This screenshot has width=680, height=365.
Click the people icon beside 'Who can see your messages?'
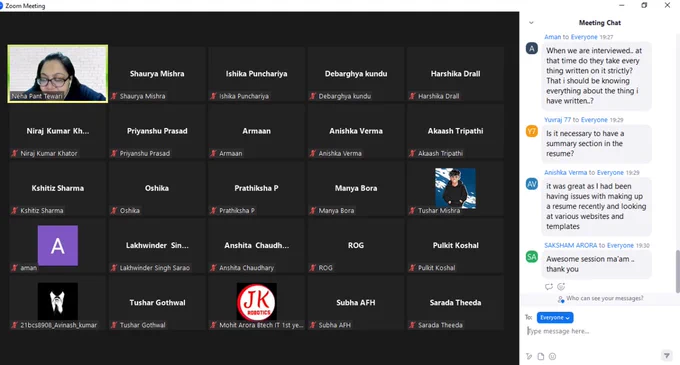[x=561, y=299]
